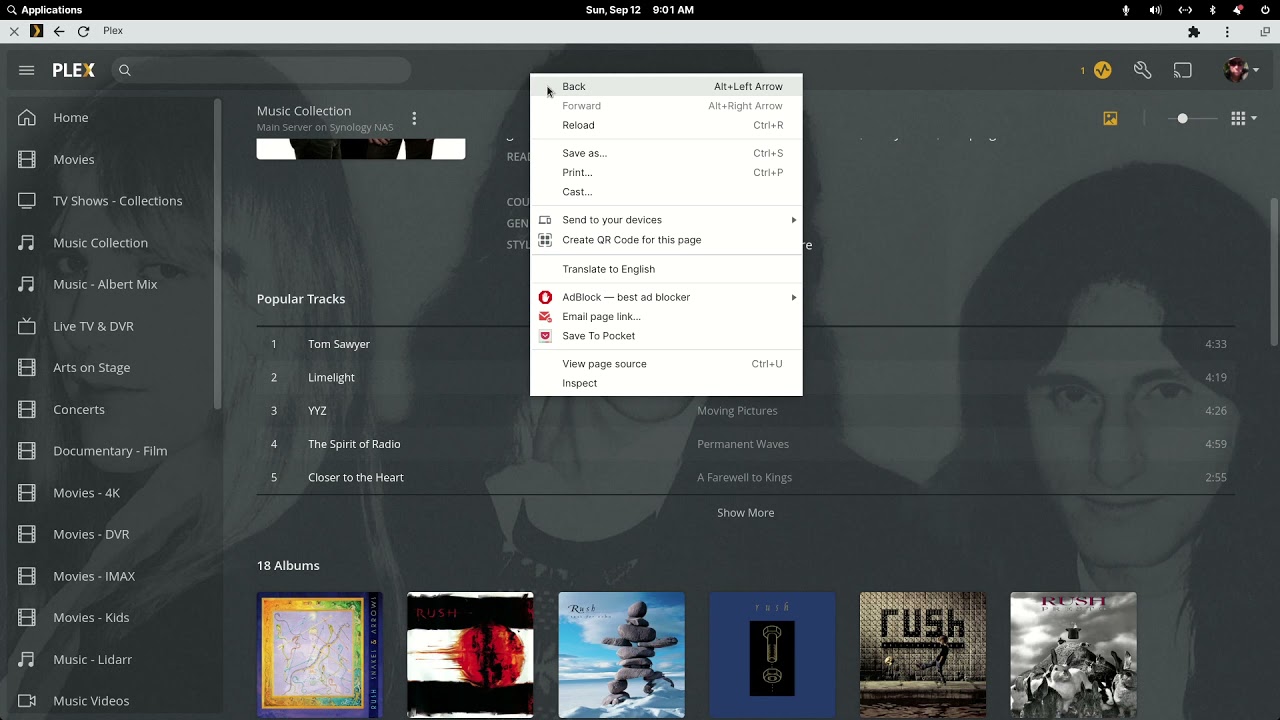Select Cast... in context menu
1280x720 pixels.
666,192
